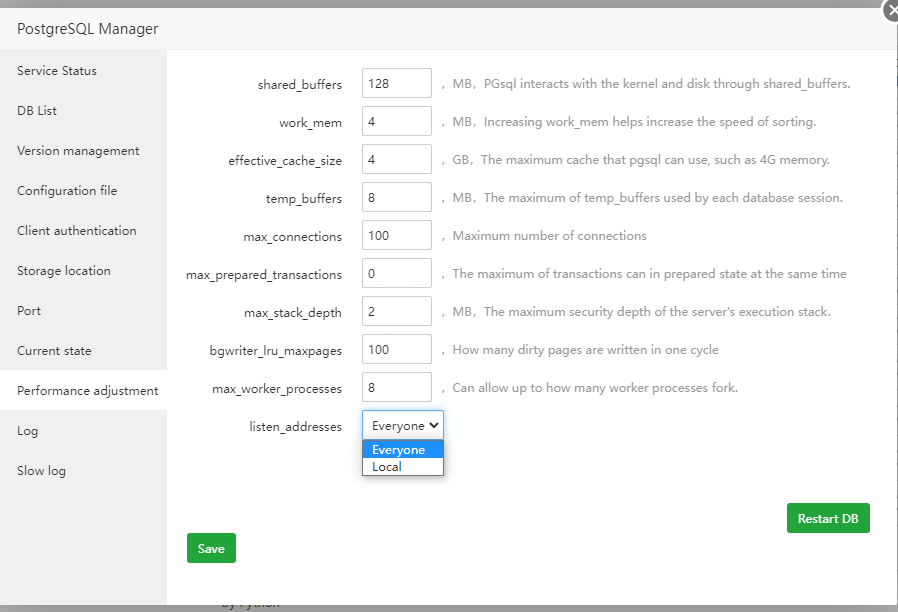Show Client authentication settings
The height and width of the screenshot is (612, 898).
77,231
